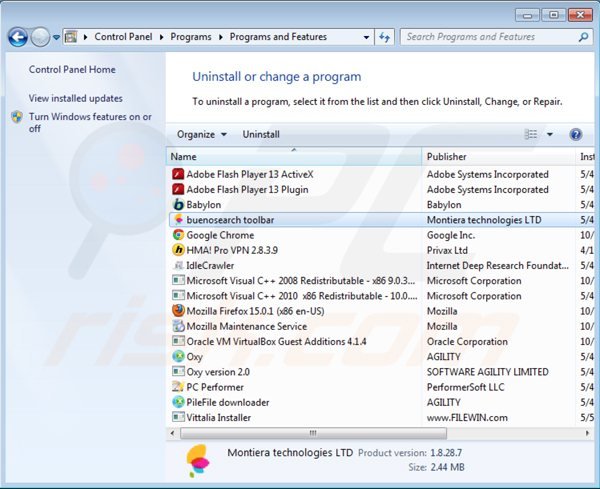600x489 pixels.
Task: Select the Google Chrome row by name
Action: 220,235
